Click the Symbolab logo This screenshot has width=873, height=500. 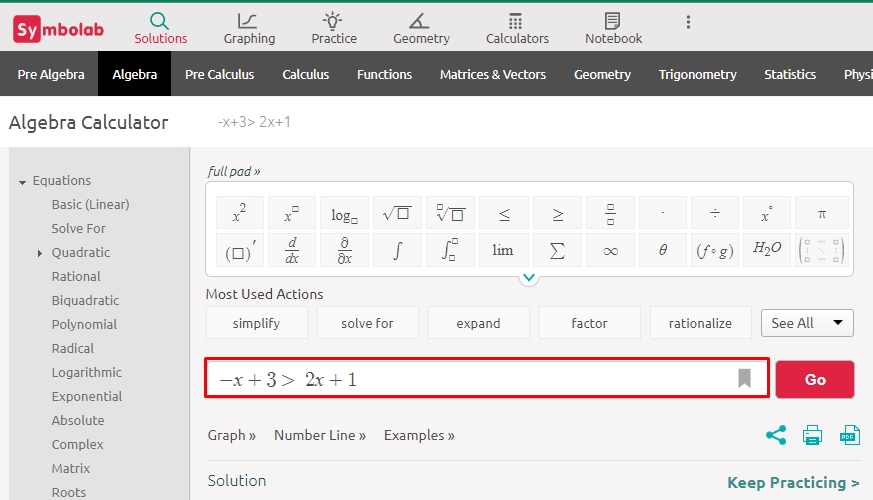58,29
